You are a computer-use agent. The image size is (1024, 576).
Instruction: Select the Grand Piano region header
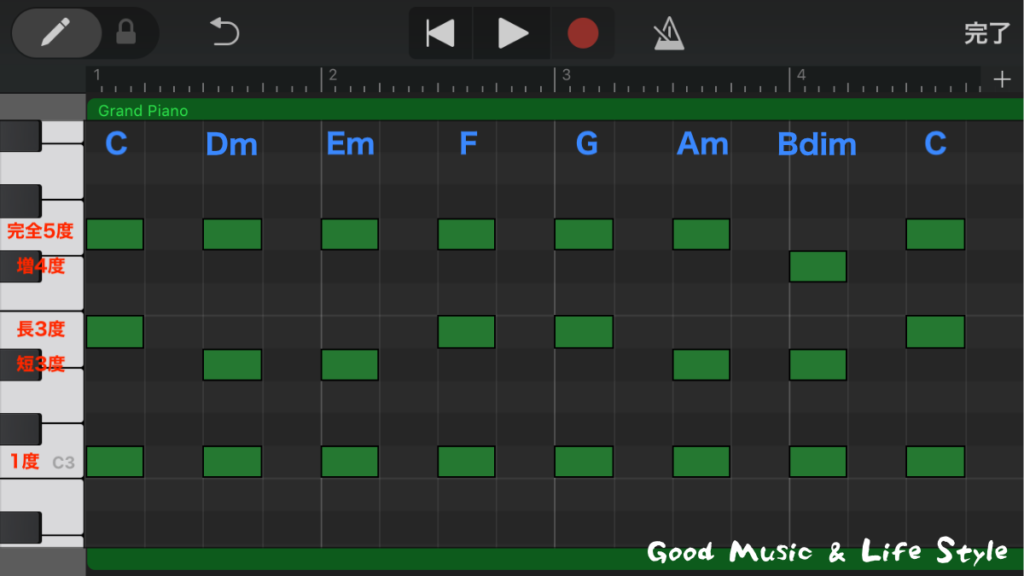tap(554, 110)
